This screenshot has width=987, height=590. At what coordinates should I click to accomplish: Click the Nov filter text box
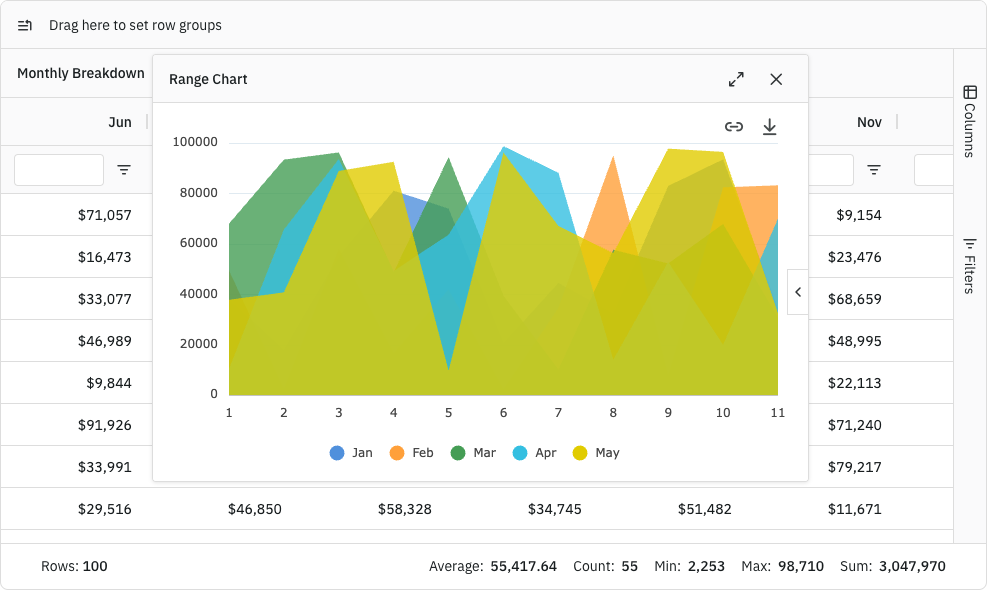click(830, 170)
